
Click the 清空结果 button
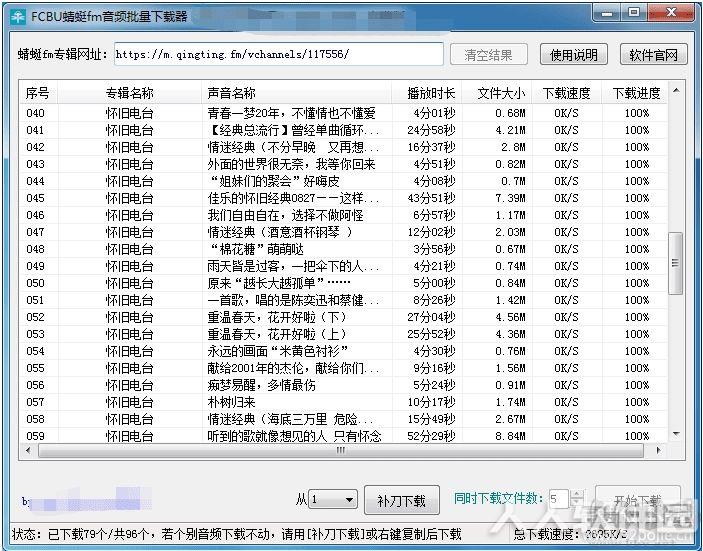click(488, 55)
